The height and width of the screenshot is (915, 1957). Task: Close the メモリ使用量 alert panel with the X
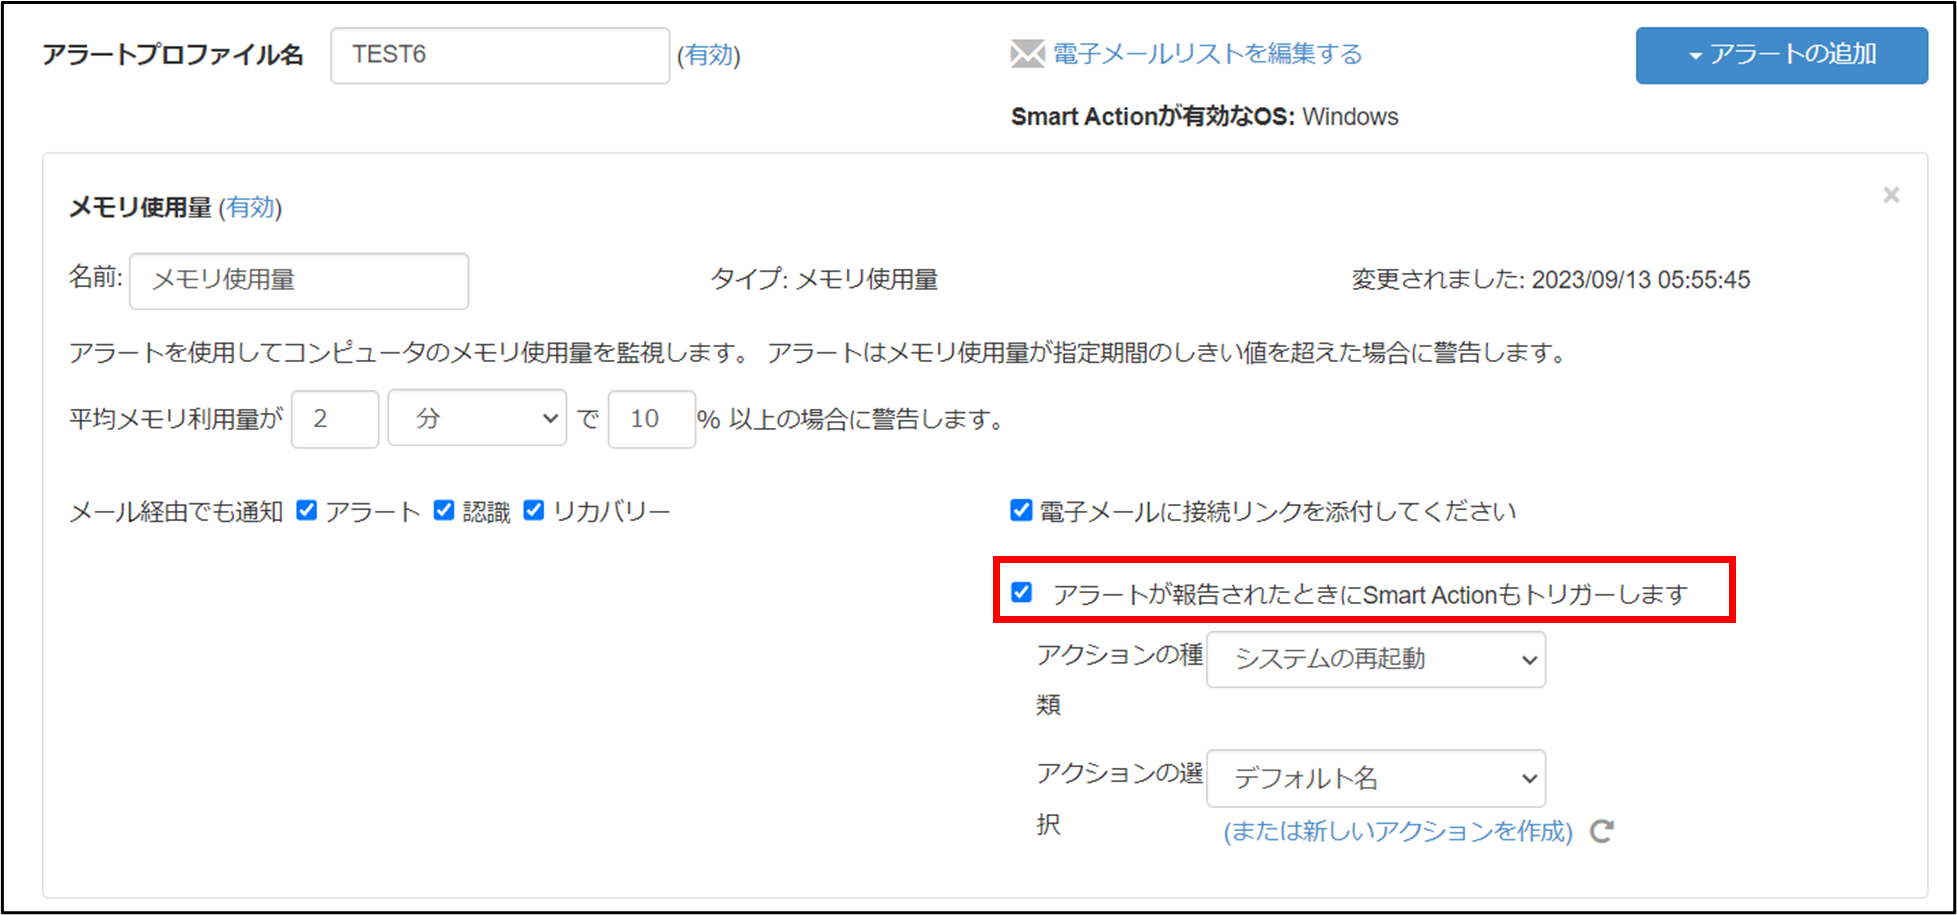pos(1891,195)
